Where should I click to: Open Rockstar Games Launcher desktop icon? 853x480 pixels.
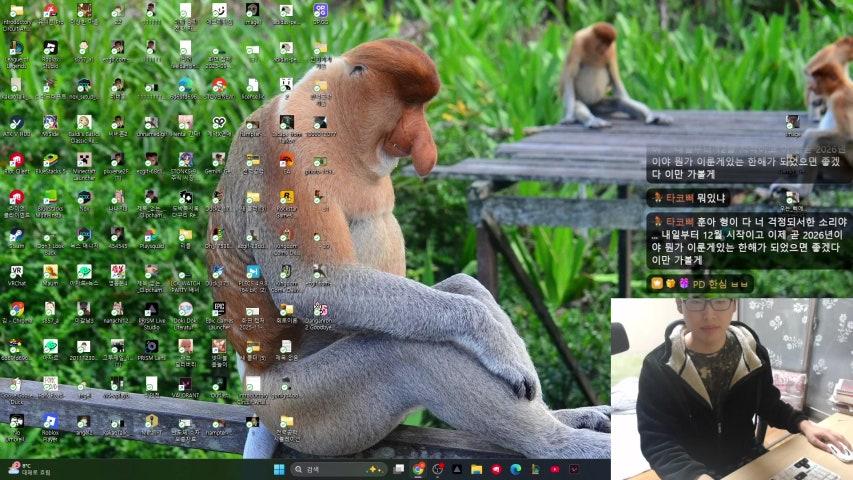point(286,197)
